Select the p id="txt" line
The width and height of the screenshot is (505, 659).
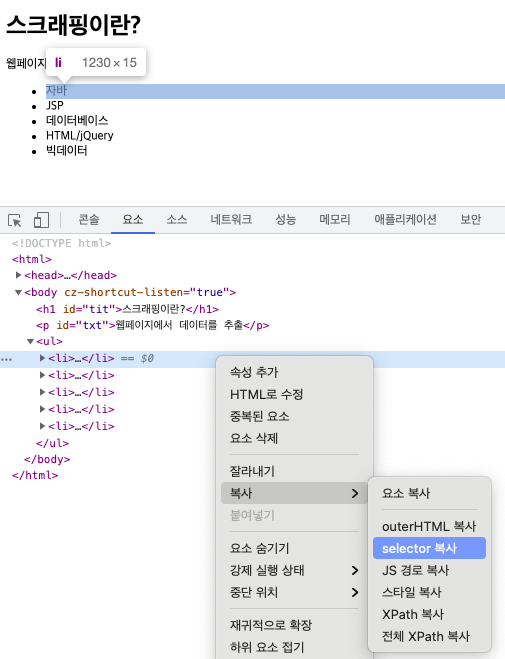153,325
